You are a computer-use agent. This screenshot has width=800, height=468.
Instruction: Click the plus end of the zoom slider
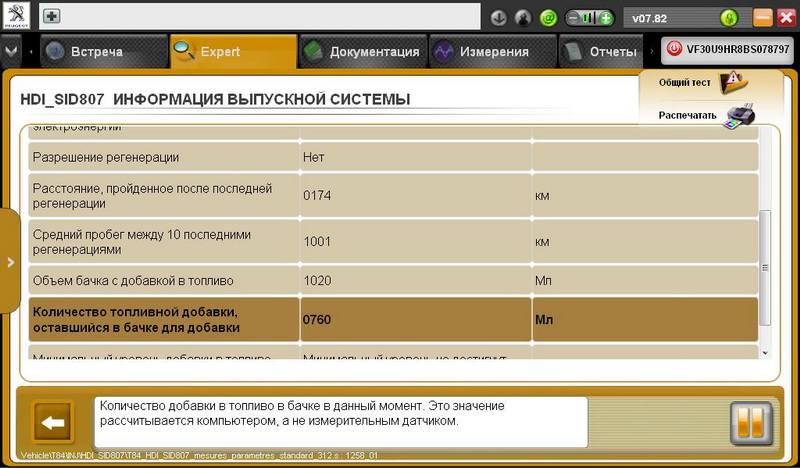click(x=605, y=18)
